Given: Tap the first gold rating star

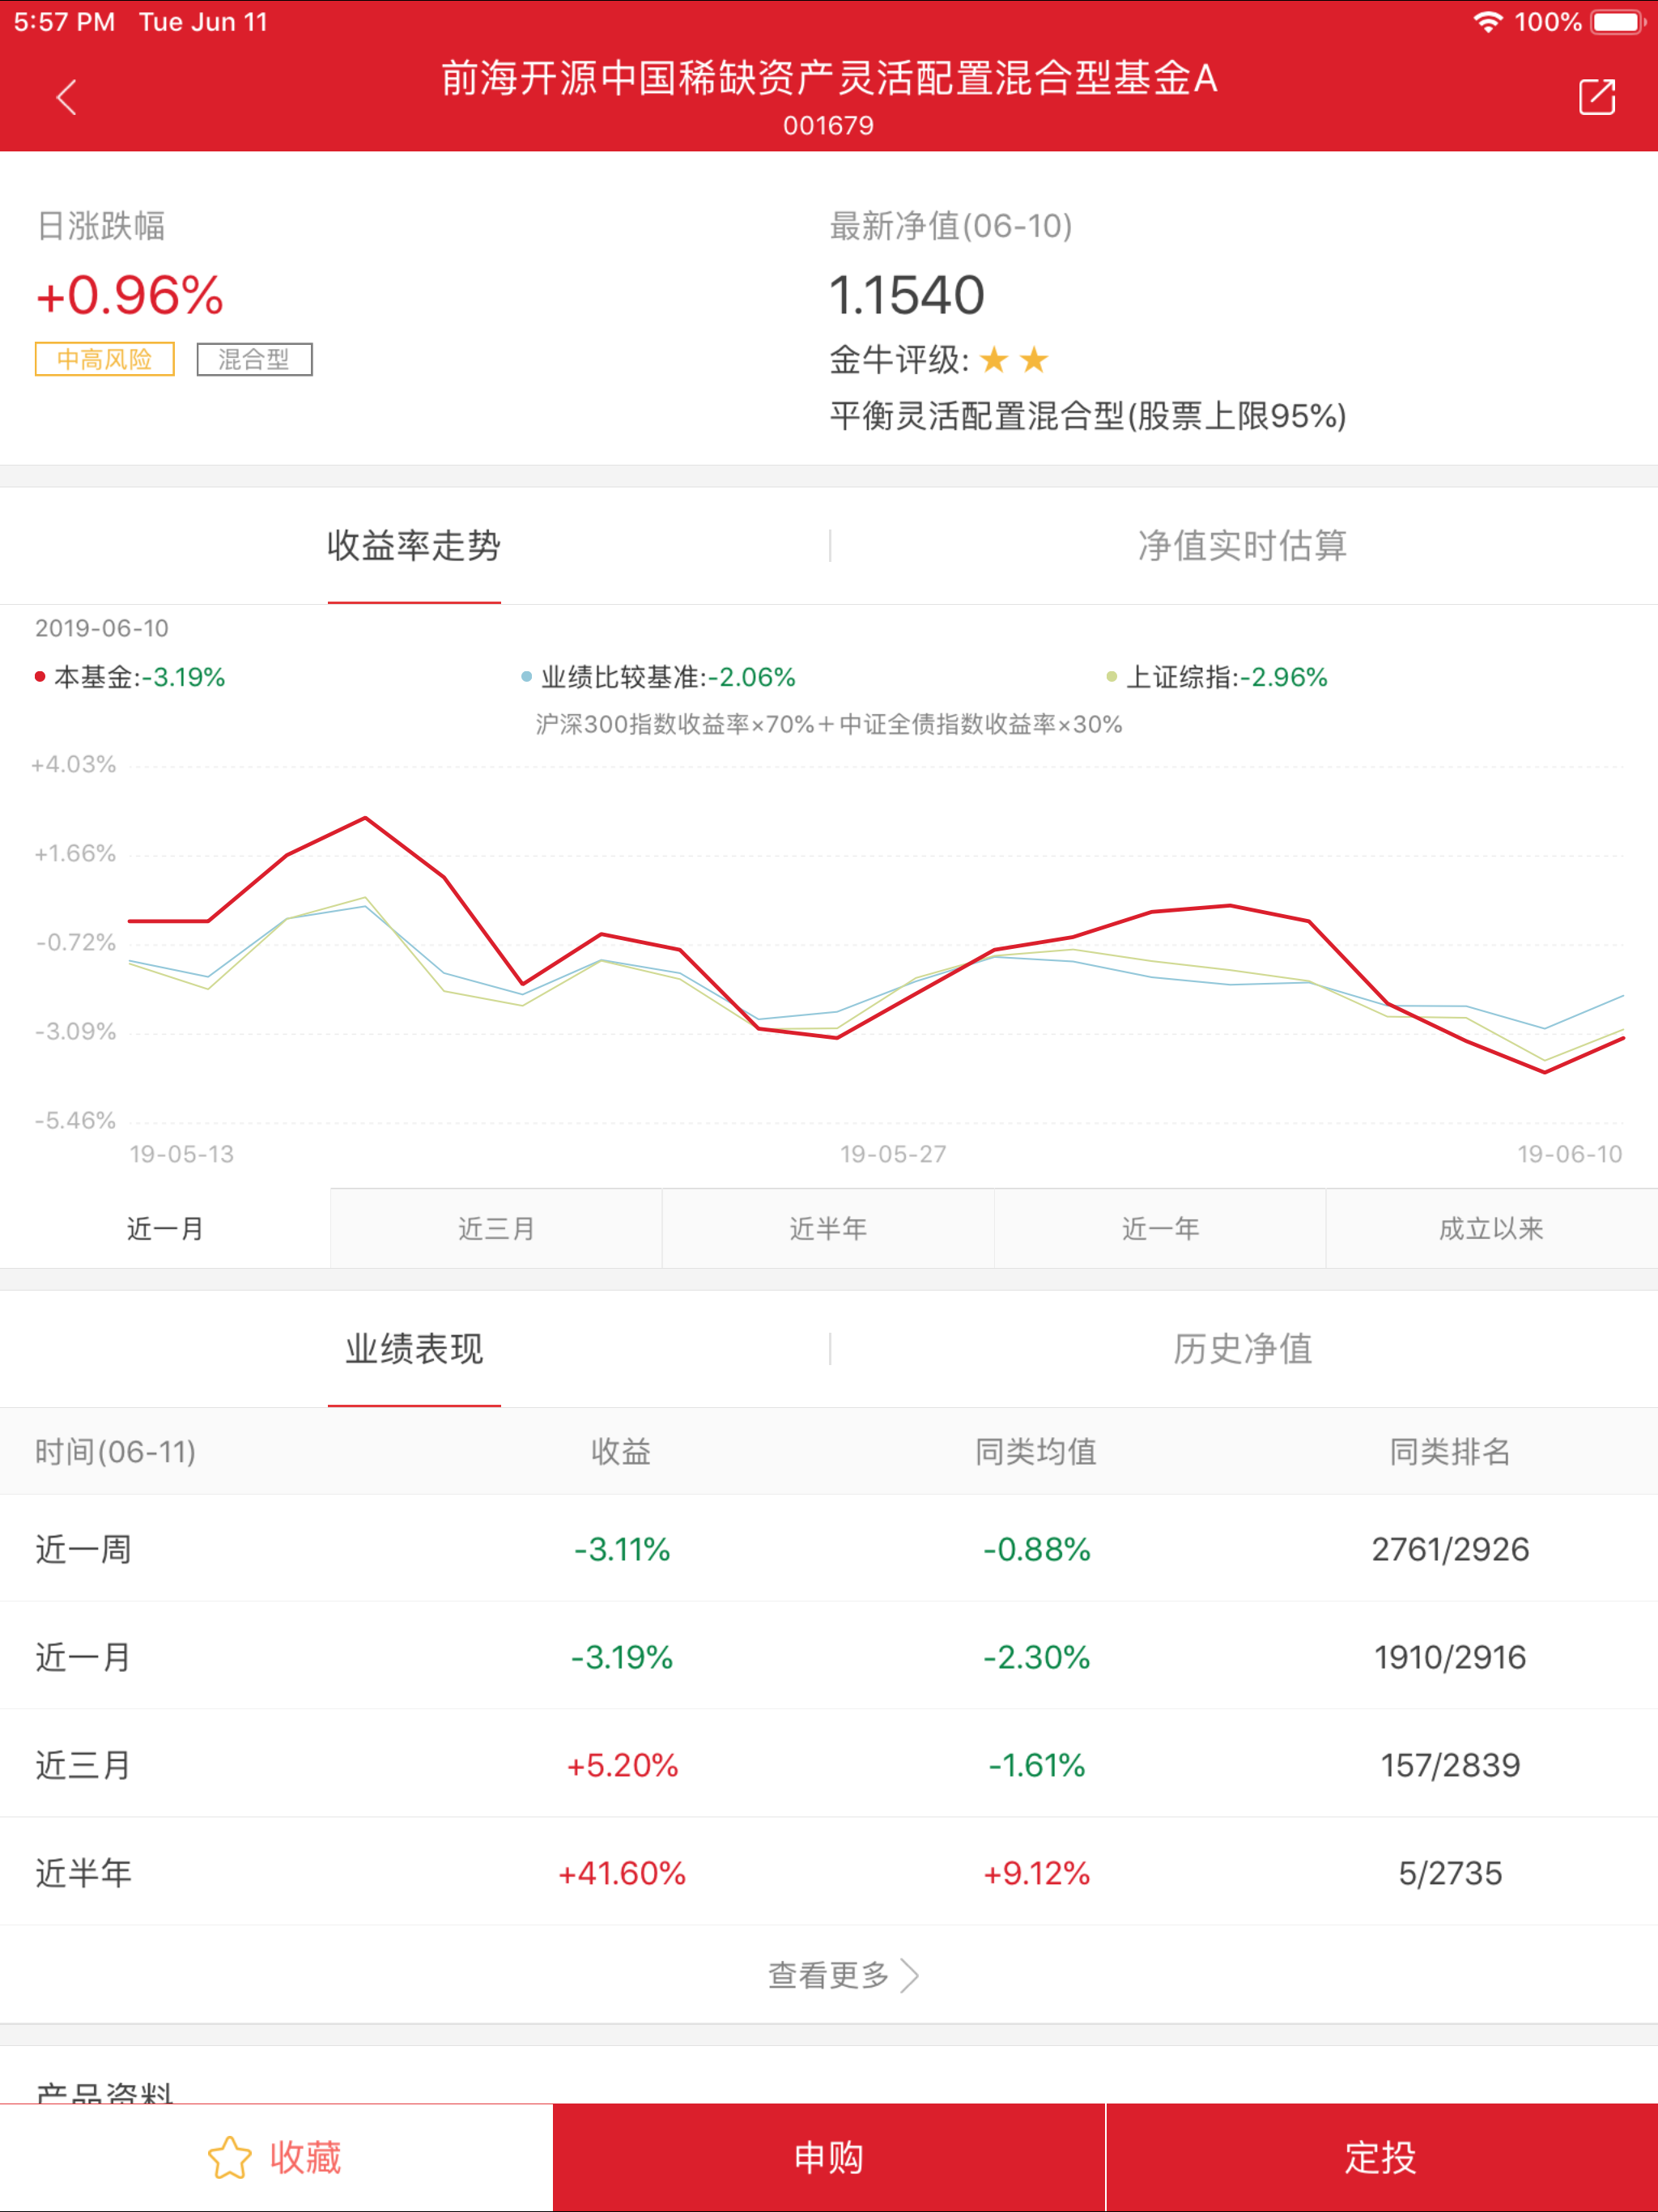Looking at the screenshot, I should click(994, 359).
